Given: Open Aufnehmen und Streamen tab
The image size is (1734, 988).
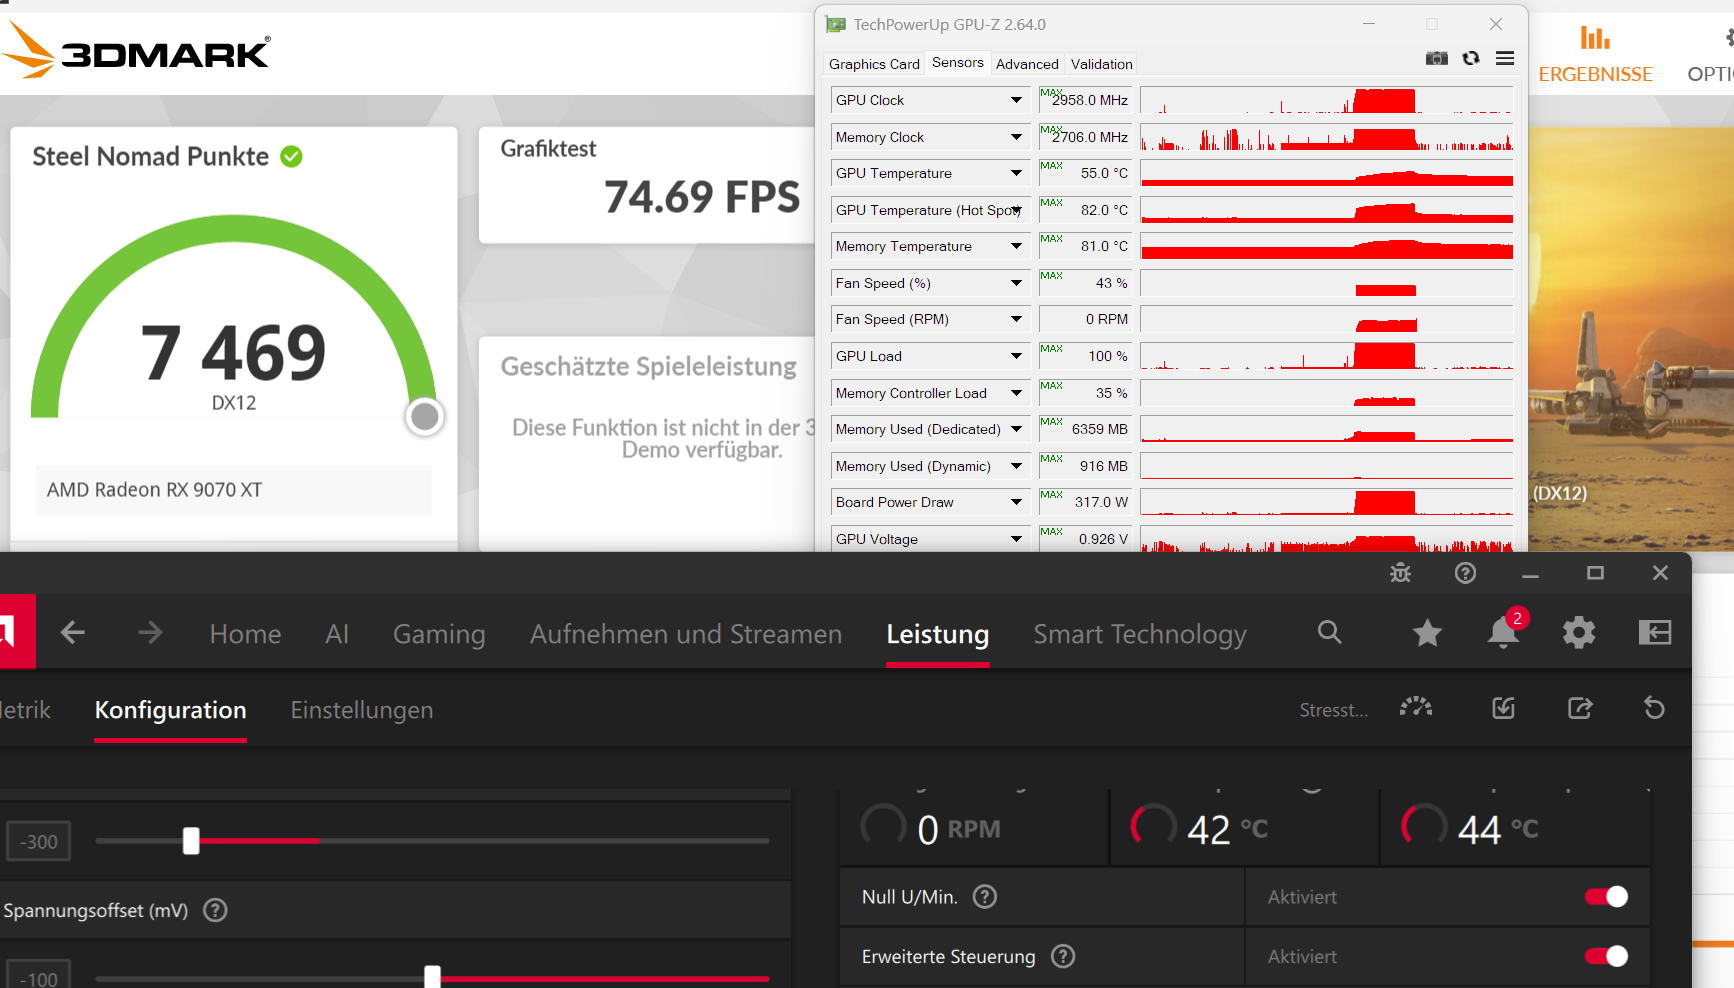Looking at the screenshot, I should [x=686, y=634].
